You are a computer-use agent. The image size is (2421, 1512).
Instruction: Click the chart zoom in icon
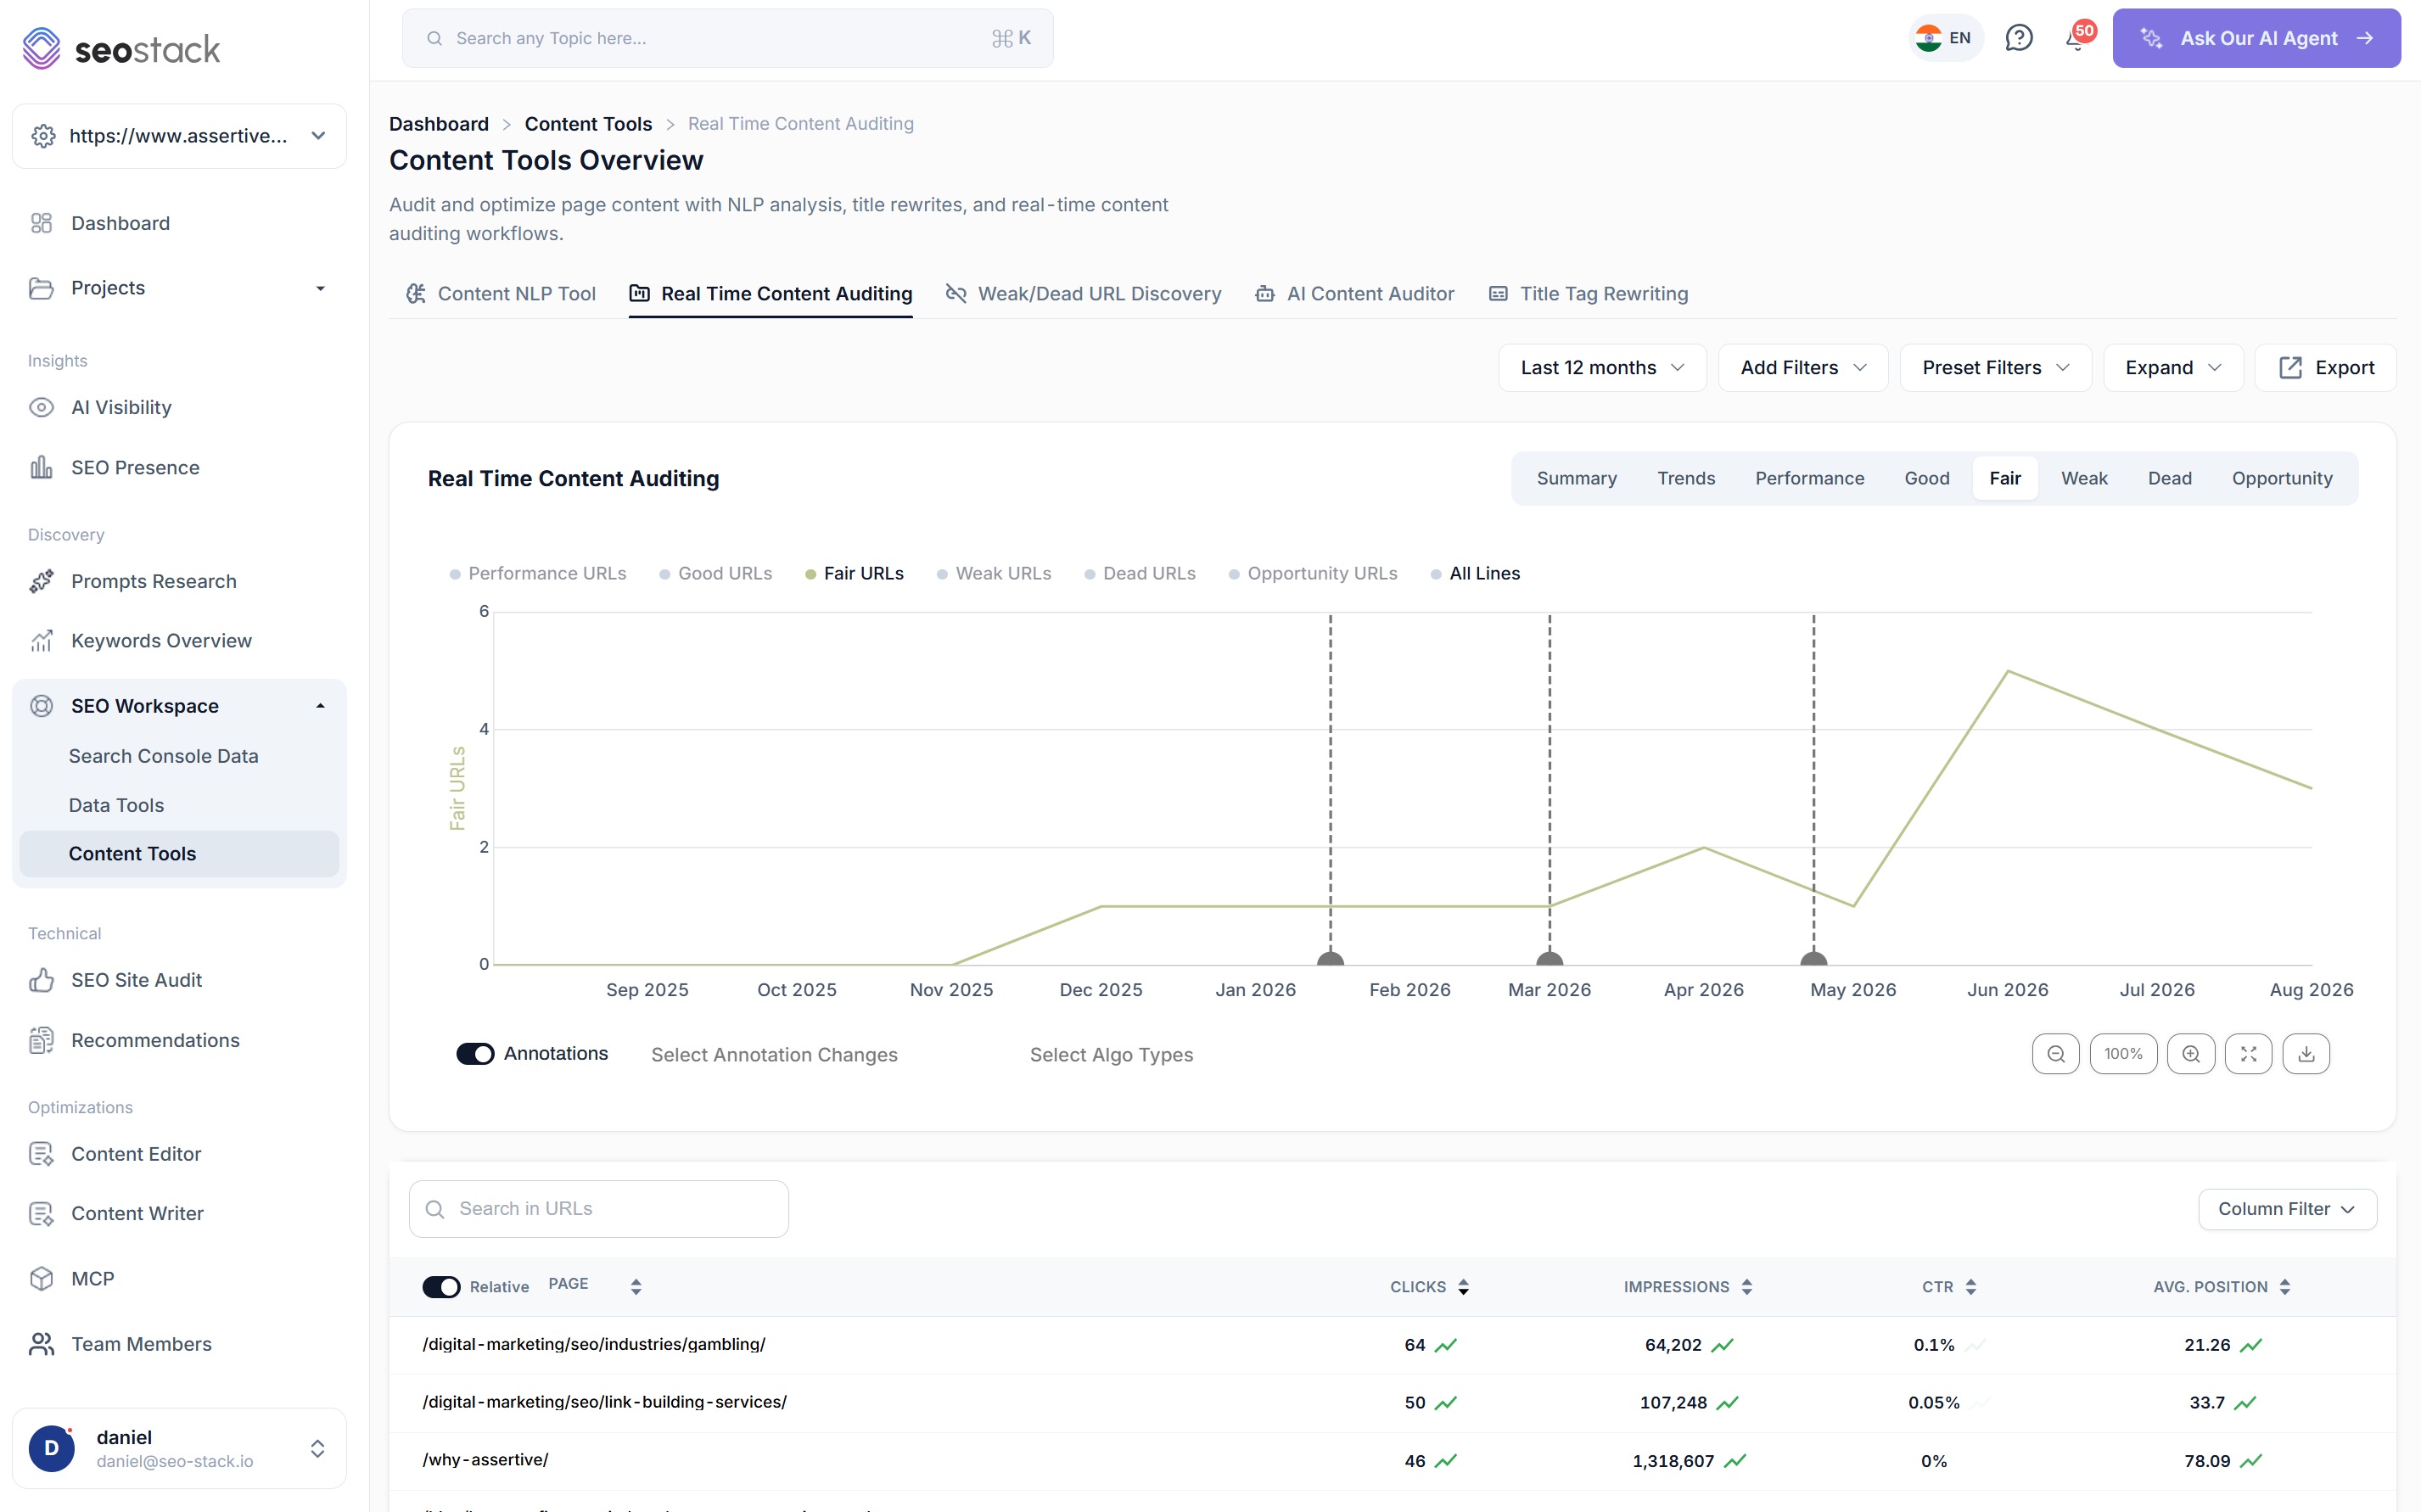(2190, 1054)
